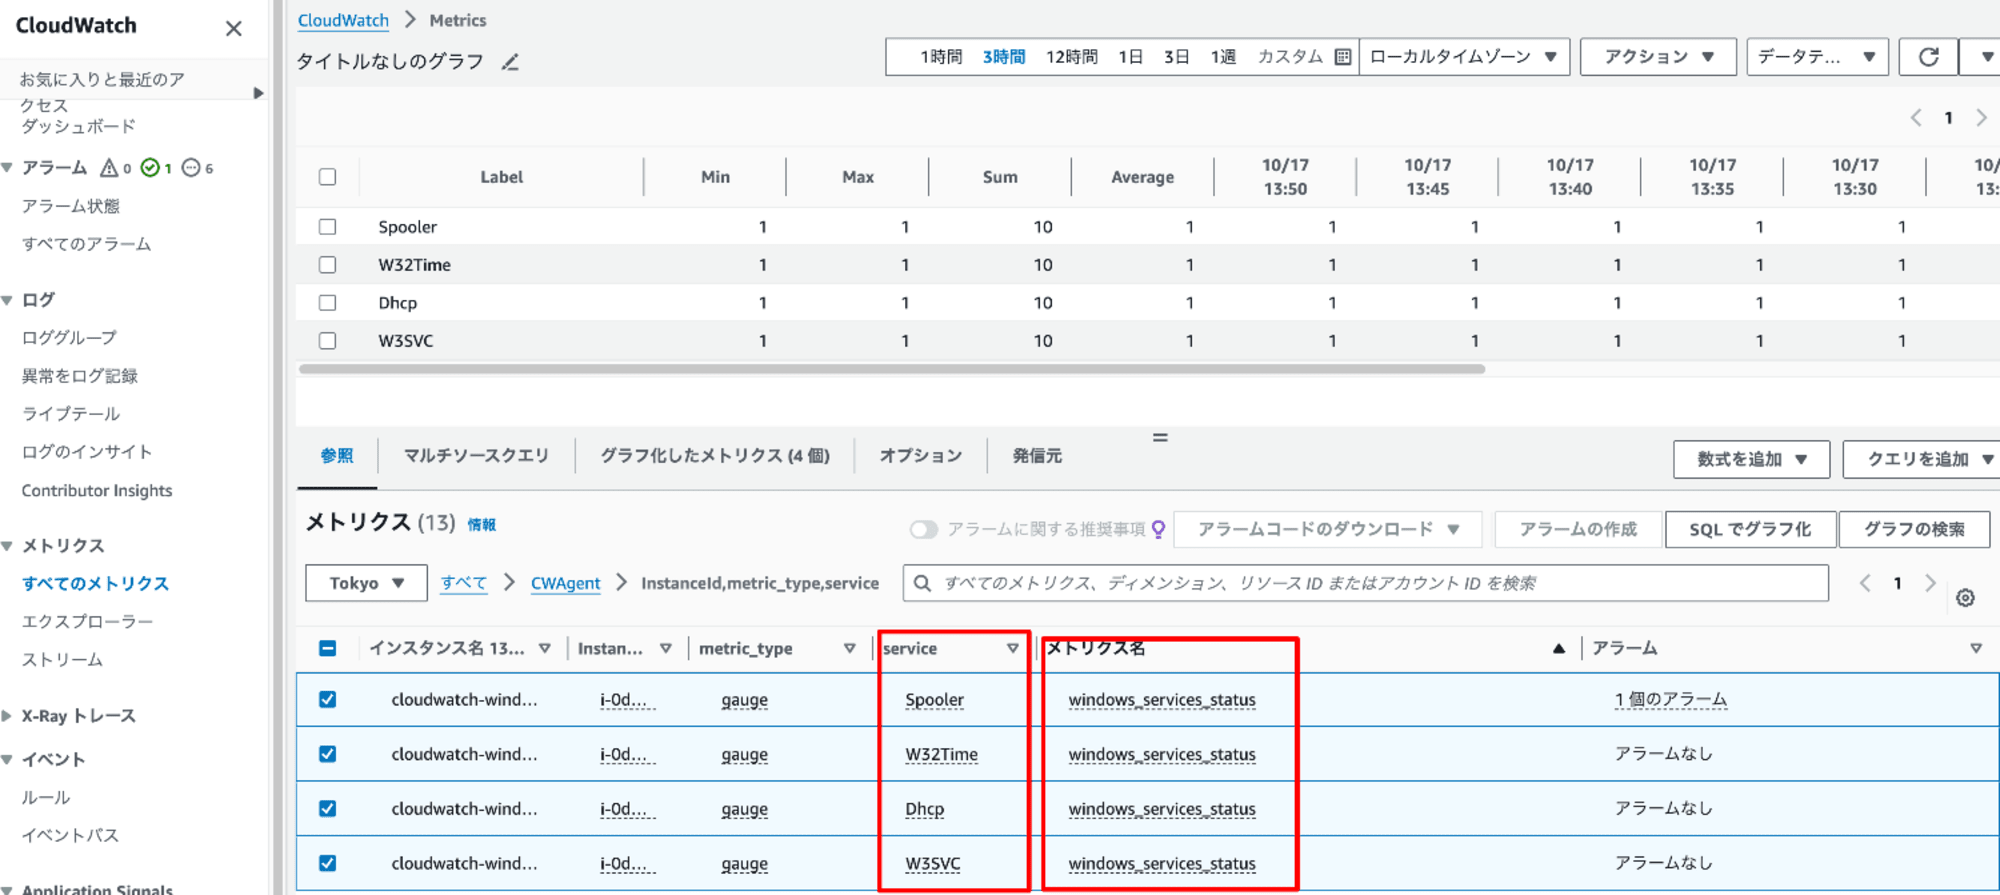Click the in-alarm warning triangle icon
The width and height of the screenshot is (2000, 895).
[109, 168]
